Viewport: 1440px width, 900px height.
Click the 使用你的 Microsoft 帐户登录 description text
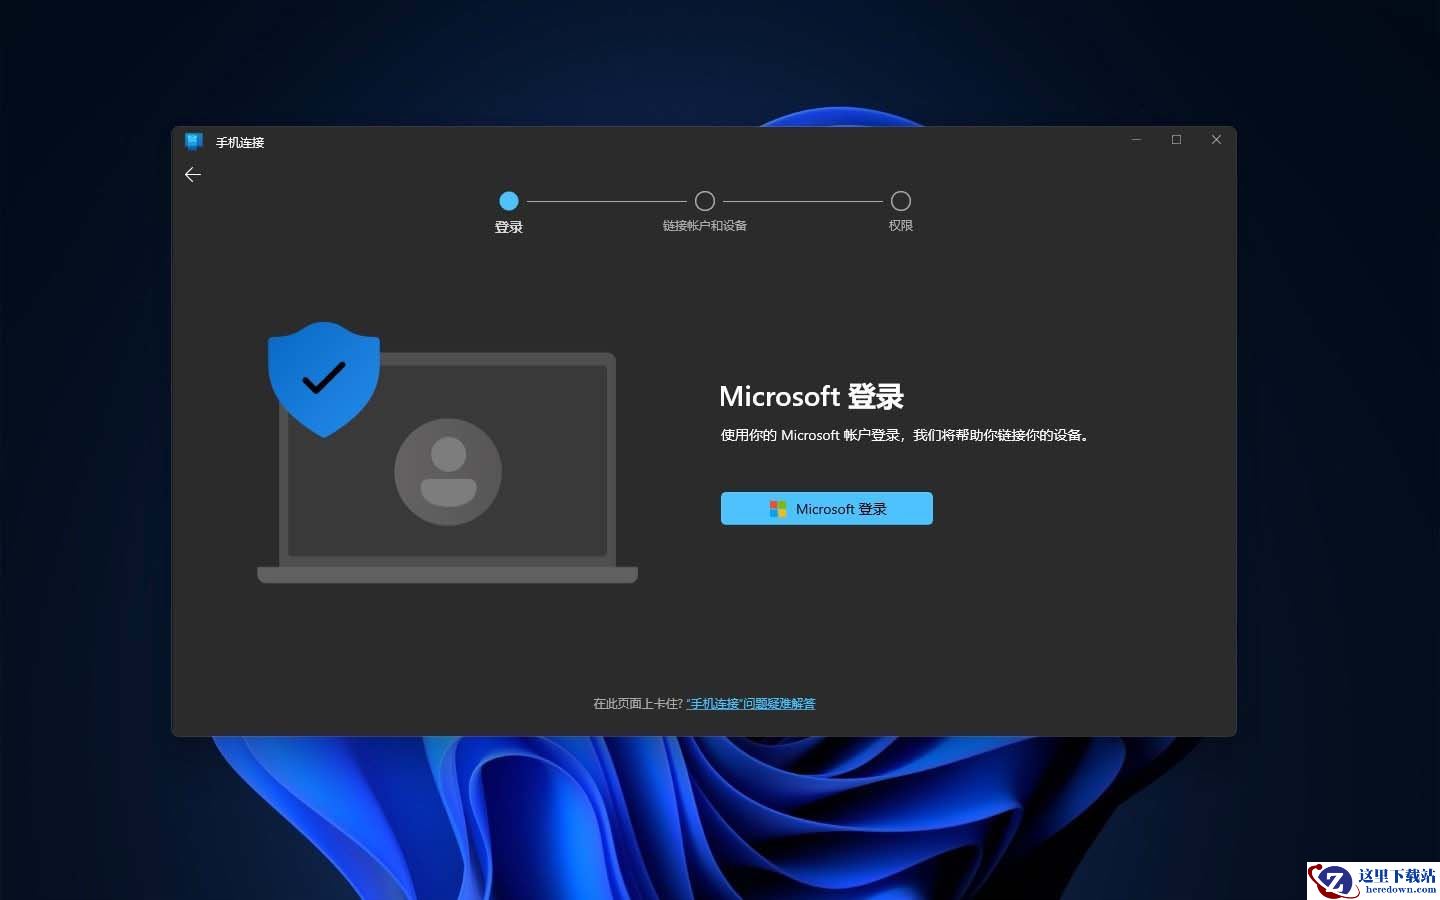pos(904,435)
